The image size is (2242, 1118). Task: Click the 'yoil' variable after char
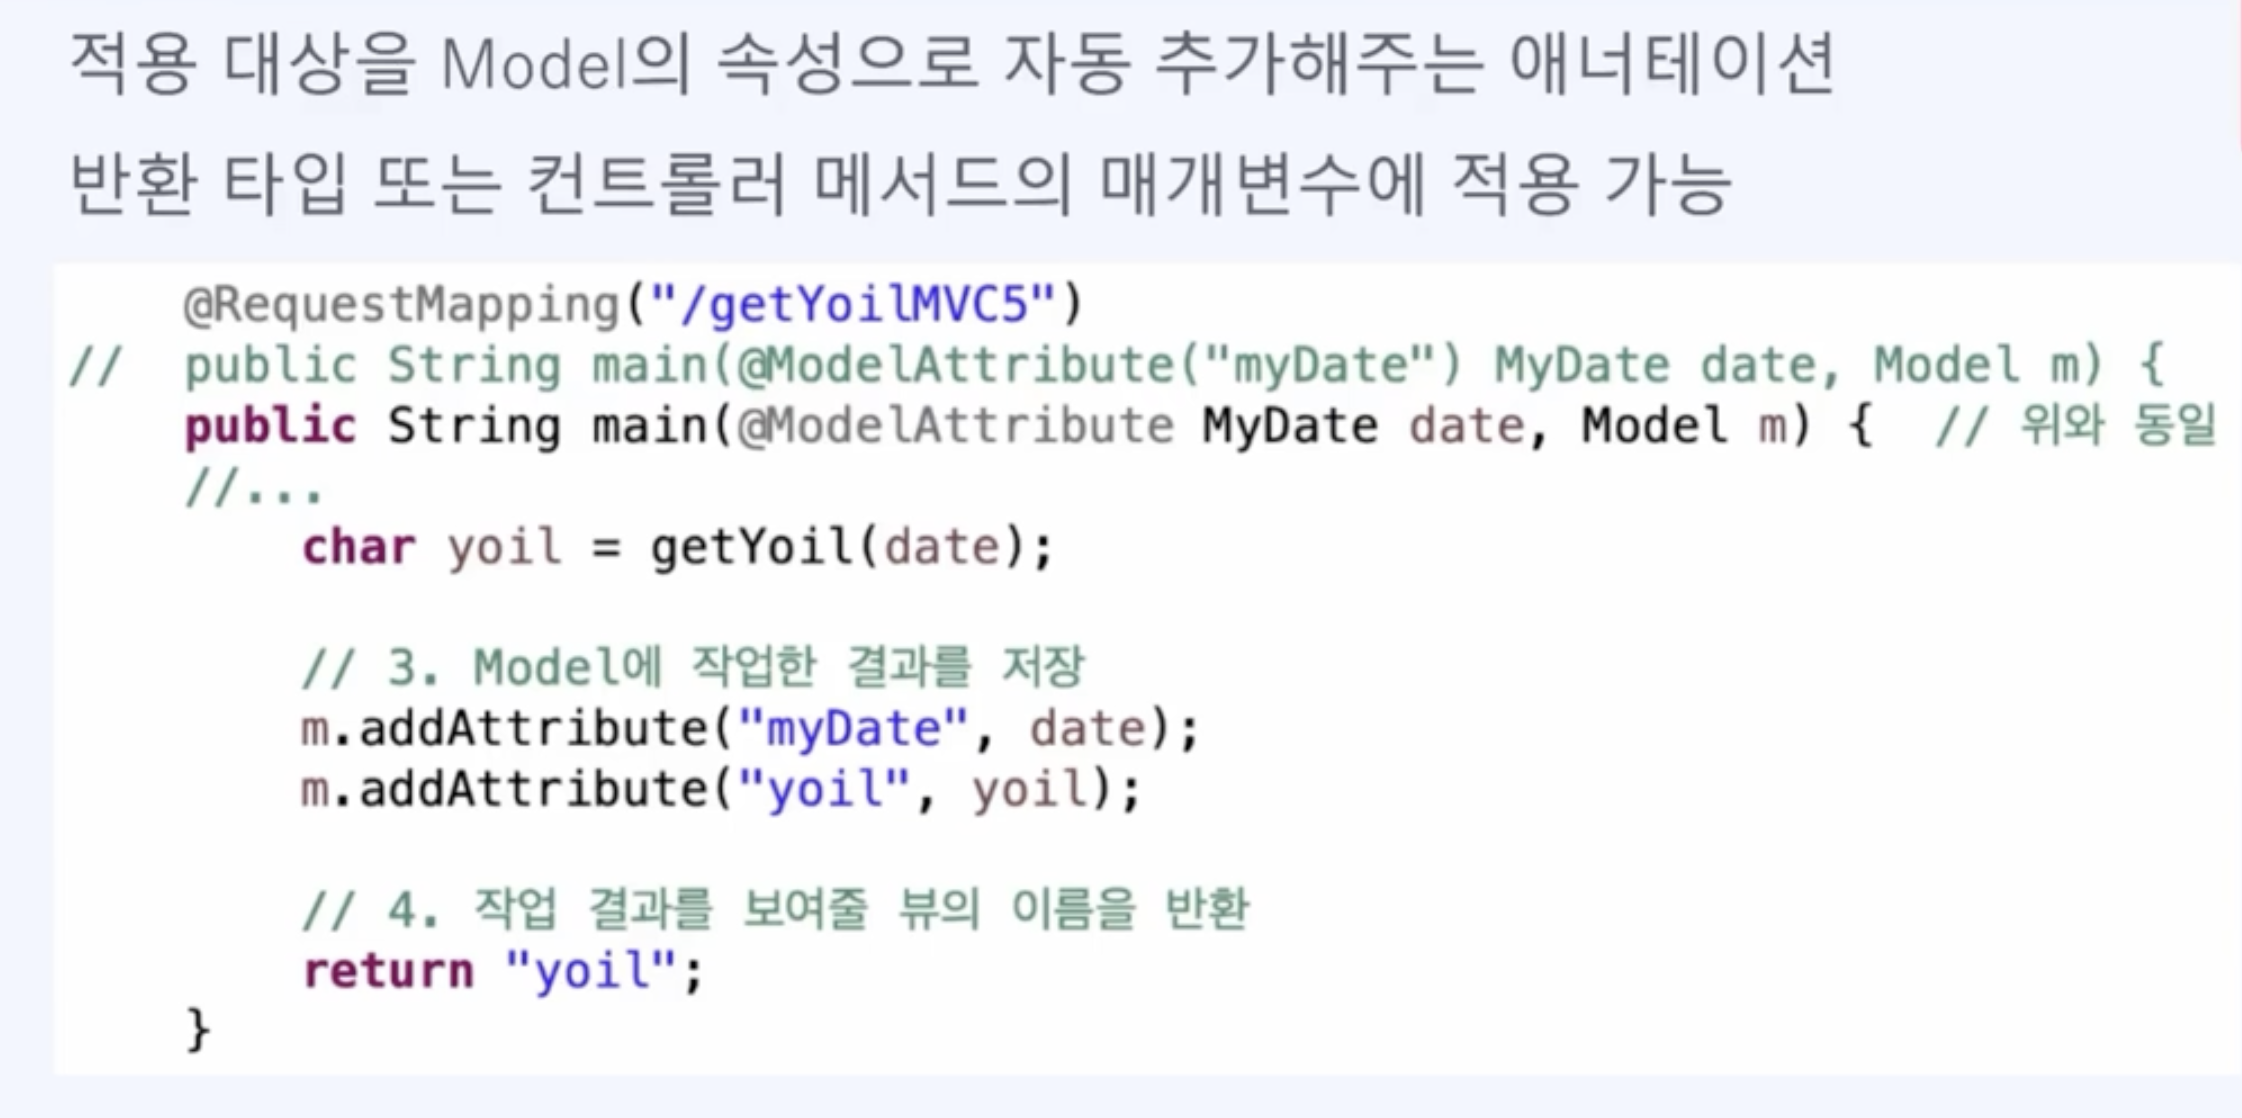(503, 548)
